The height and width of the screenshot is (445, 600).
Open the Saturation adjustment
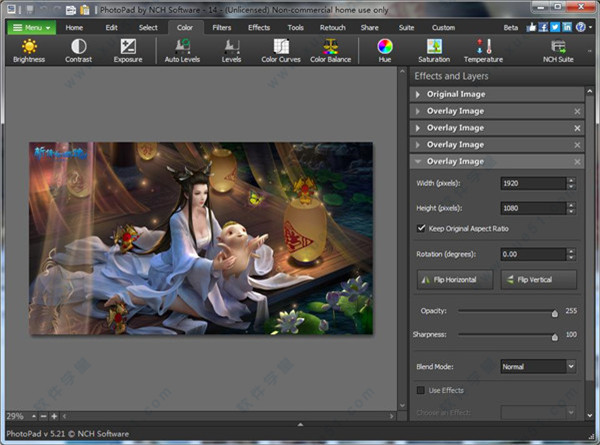click(434, 51)
